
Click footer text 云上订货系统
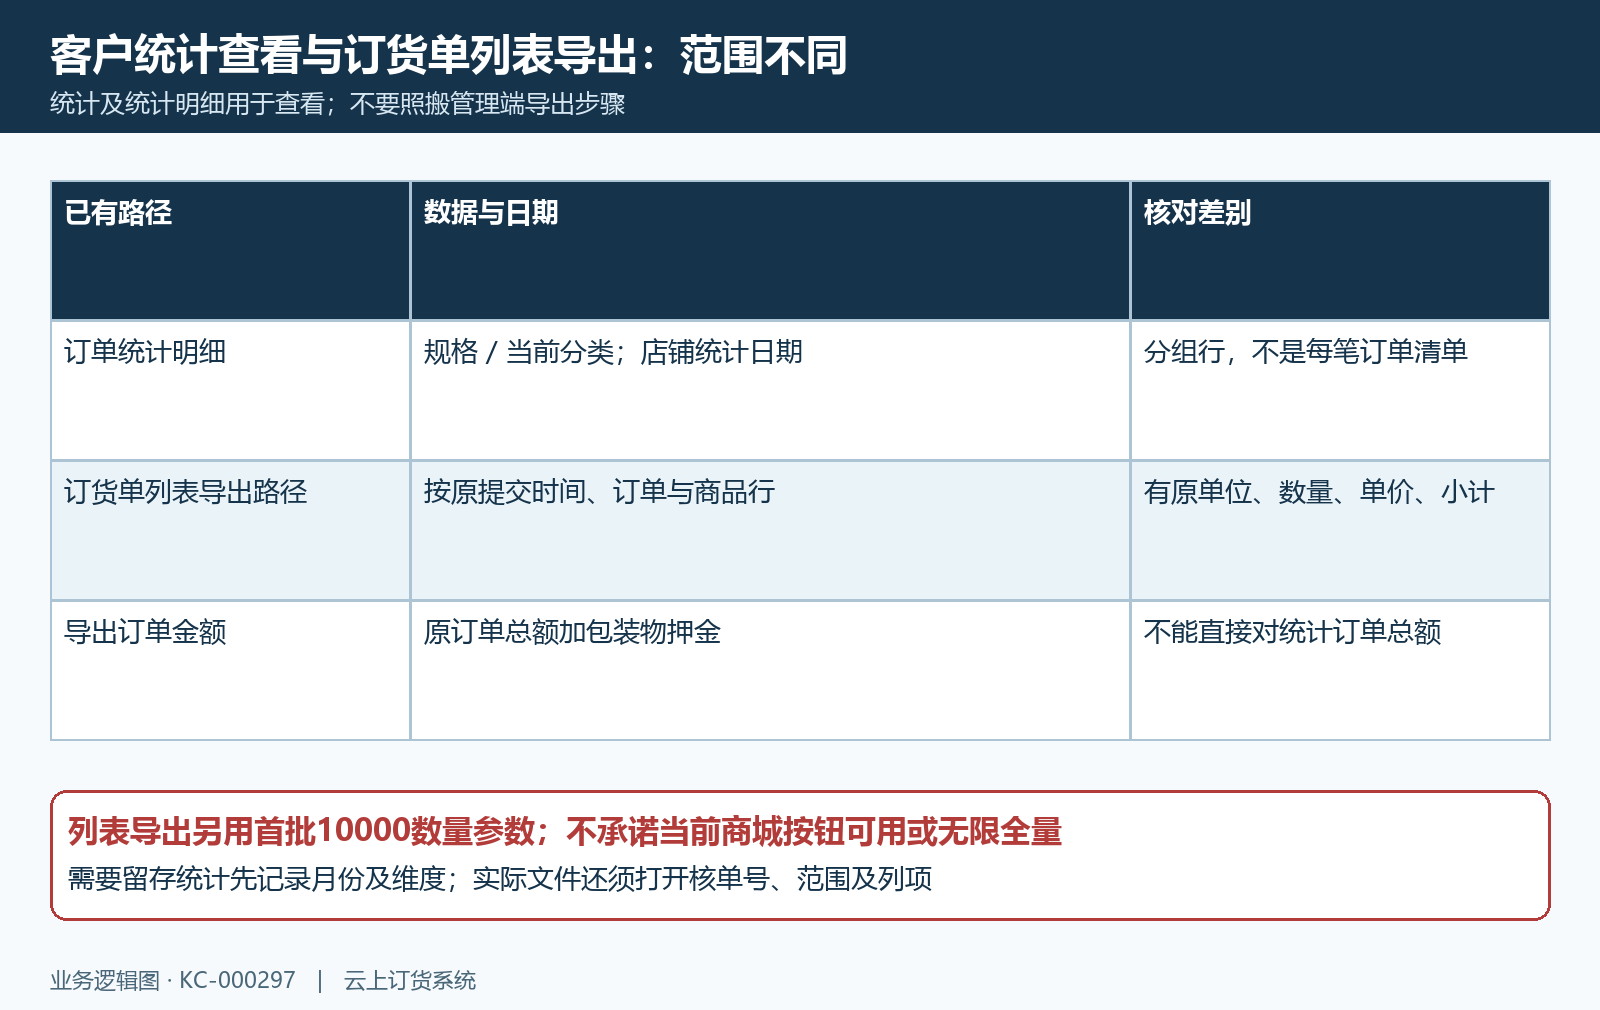(410, 981)
